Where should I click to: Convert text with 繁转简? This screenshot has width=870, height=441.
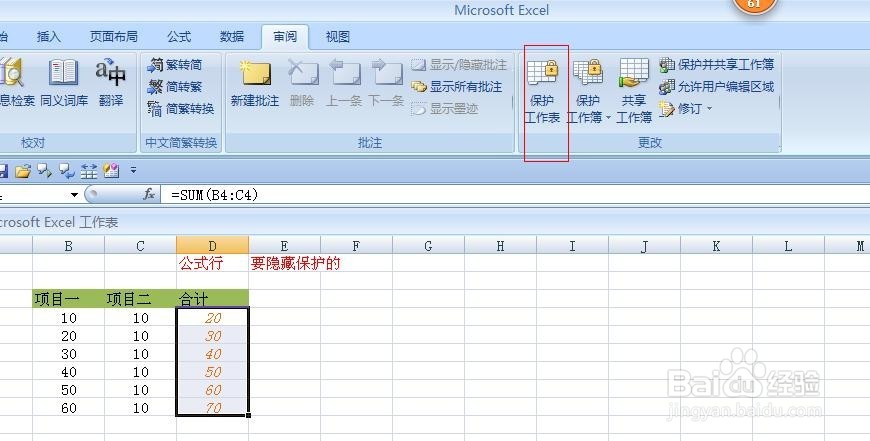click(175, 65)
